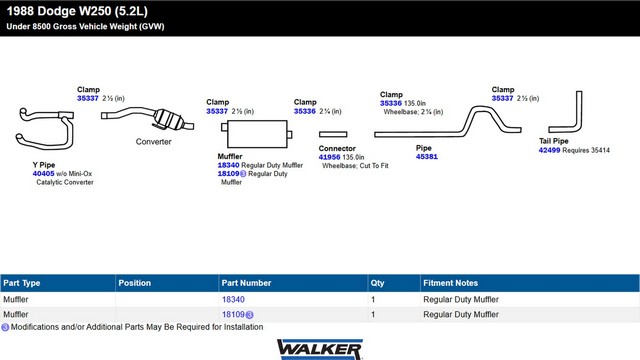Open part number 18109 in the table
640x360 pixels.
[x=233, y=314]
